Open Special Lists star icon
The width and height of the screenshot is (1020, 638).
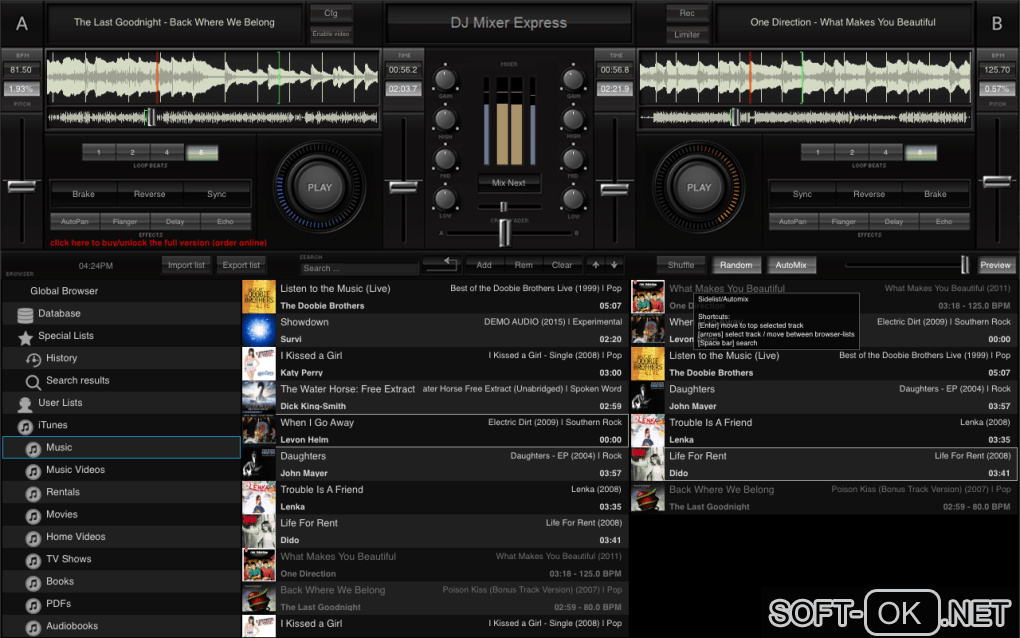pyautogui.click(x=25, y=338)
